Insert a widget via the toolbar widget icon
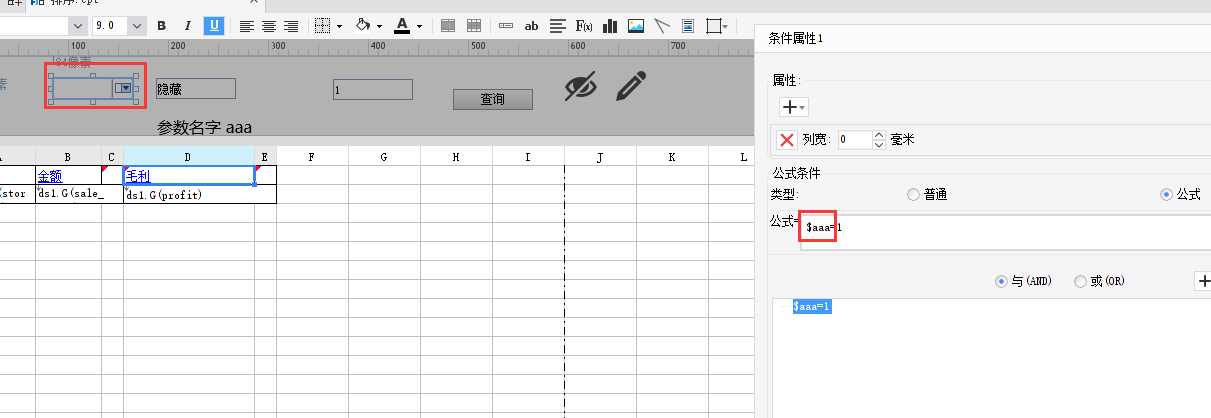 coord(506,26)
